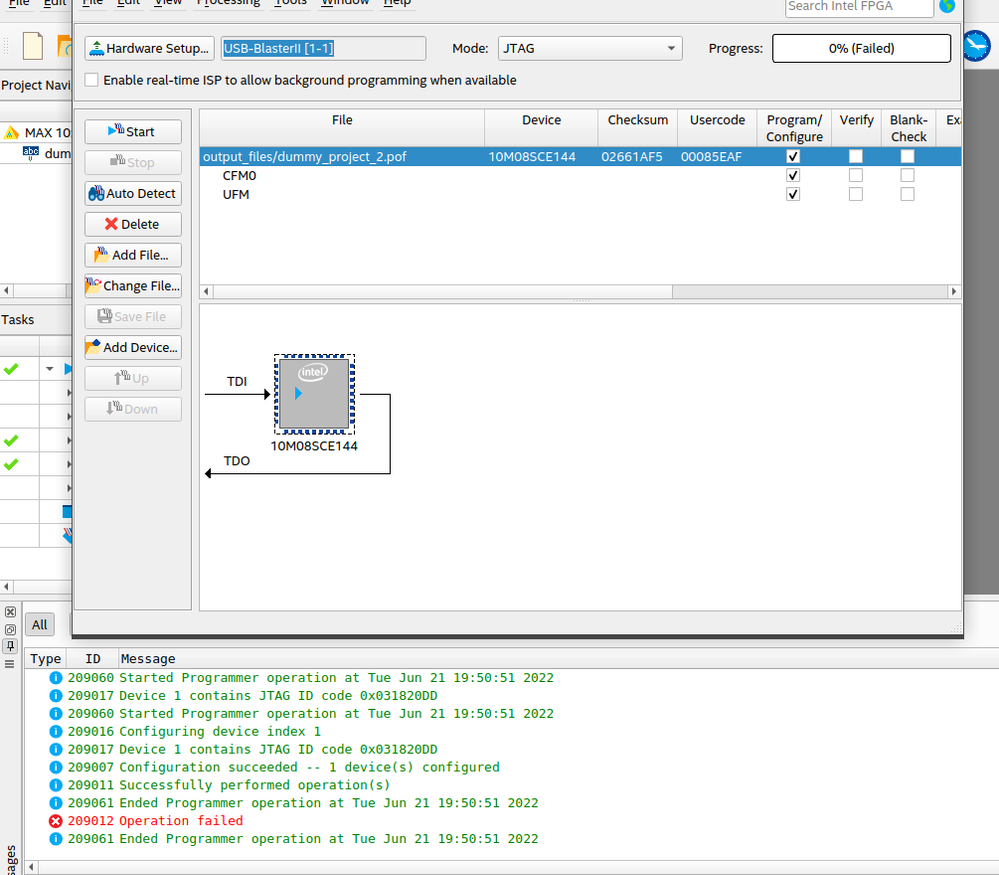This screenshot has width=999, height=875.
Task: Click the Hardware Setup button
Action: [150, 48]
